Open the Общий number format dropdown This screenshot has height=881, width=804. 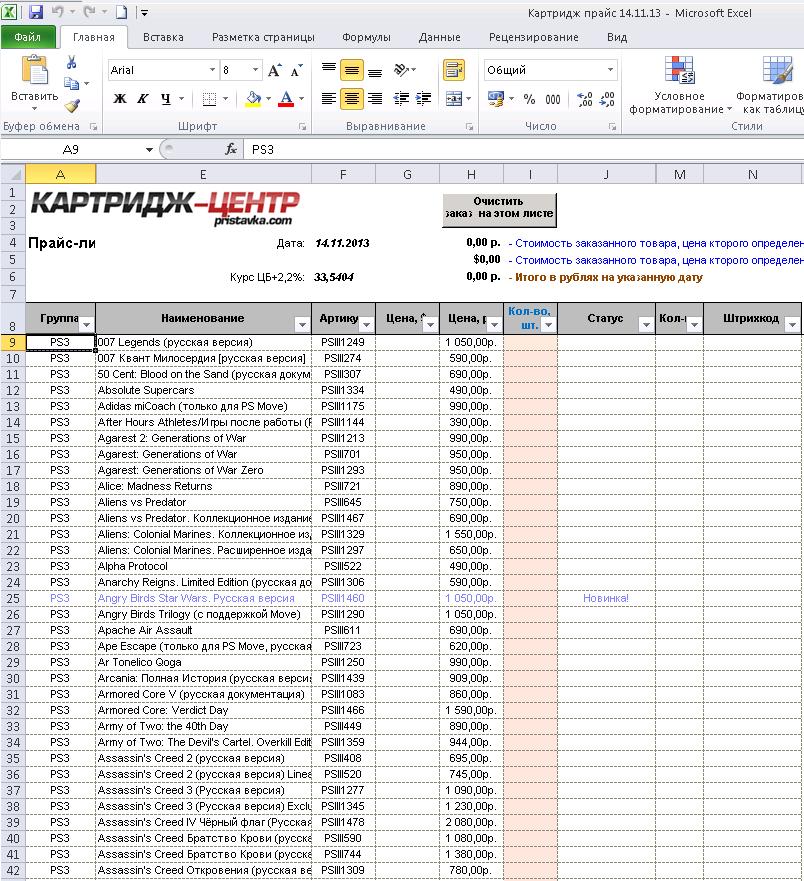click(x=610, y=70)
